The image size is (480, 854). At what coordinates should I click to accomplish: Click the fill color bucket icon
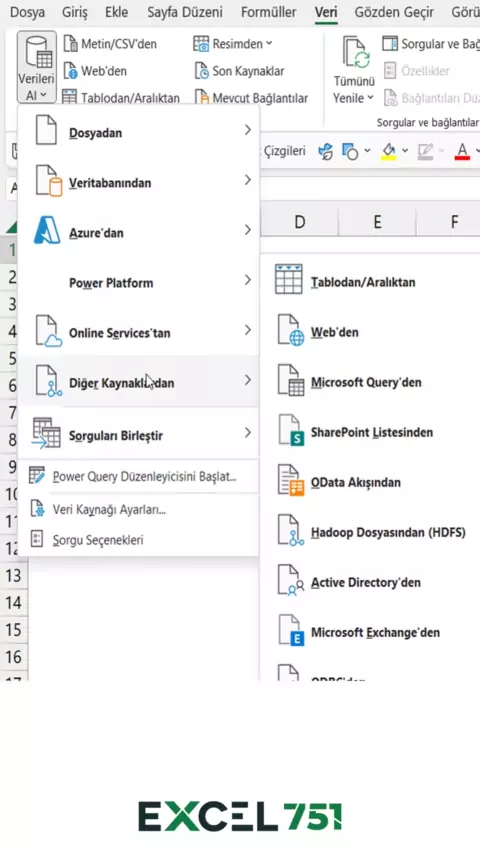[x=388, y=151]
